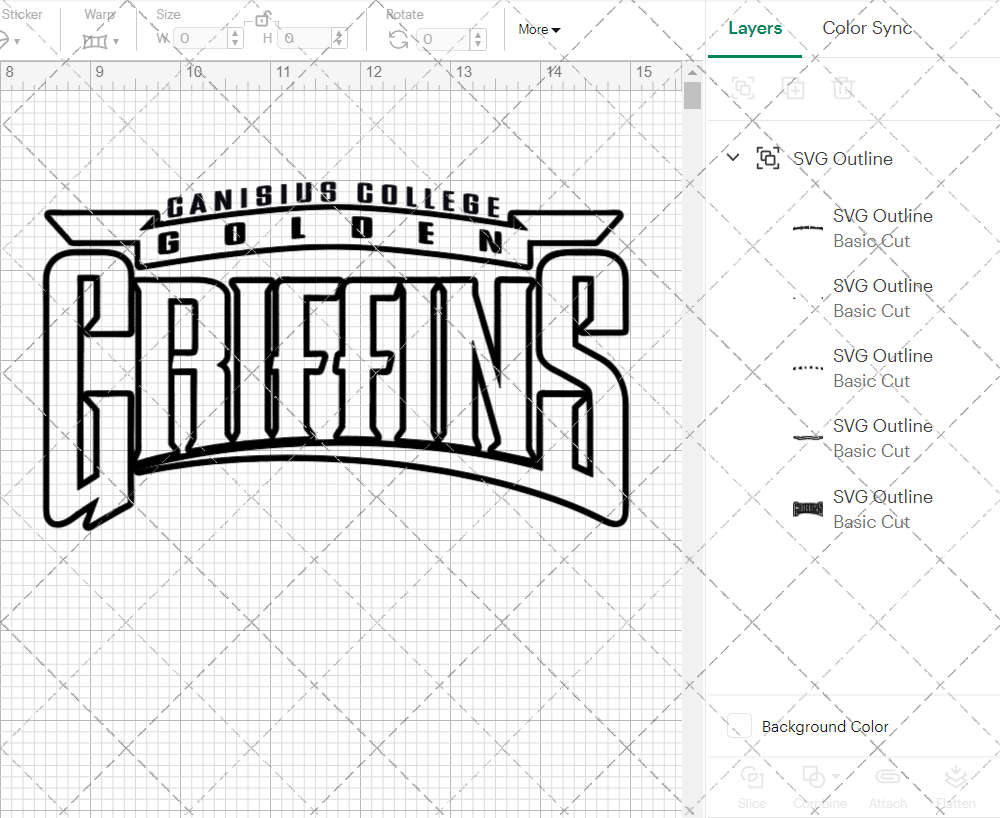Switch to the Color Sync tab

[x=866, y=28]
